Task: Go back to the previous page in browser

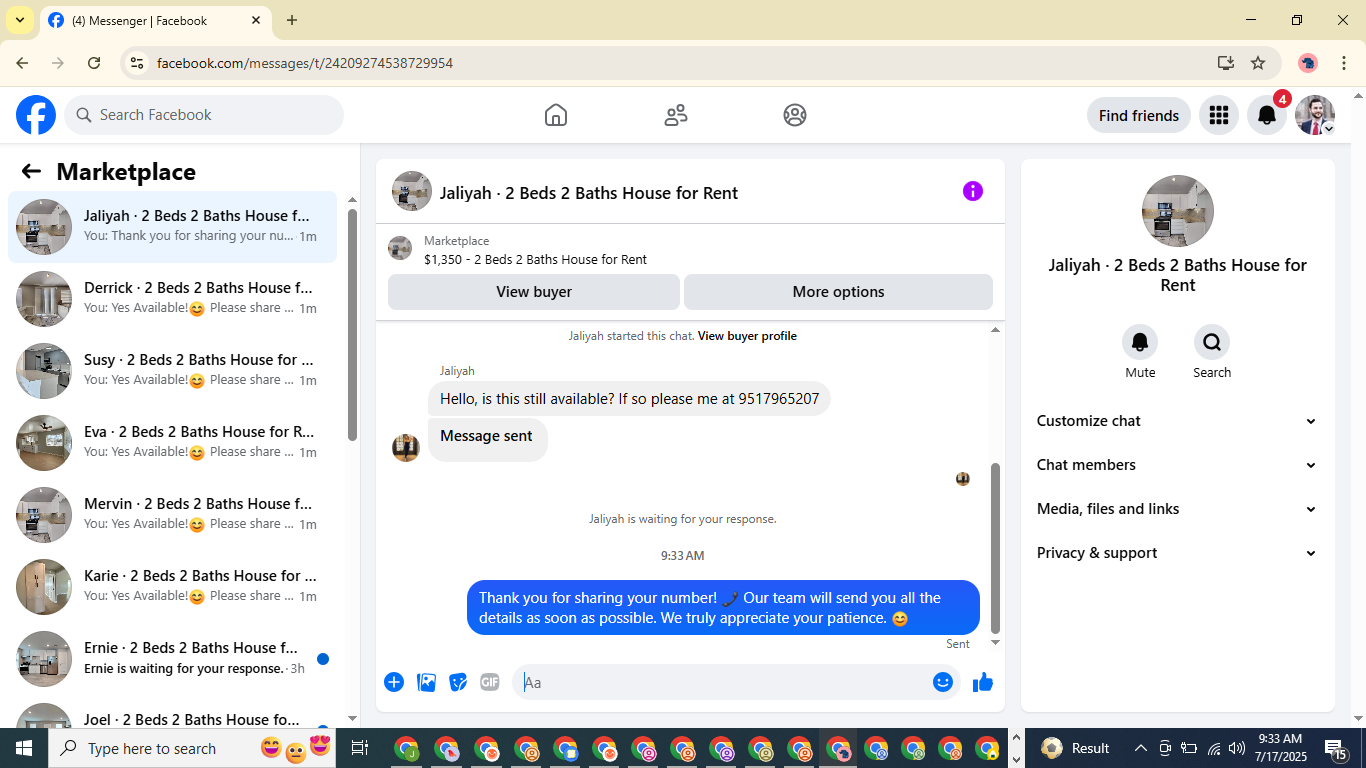Action: [22, 63]
